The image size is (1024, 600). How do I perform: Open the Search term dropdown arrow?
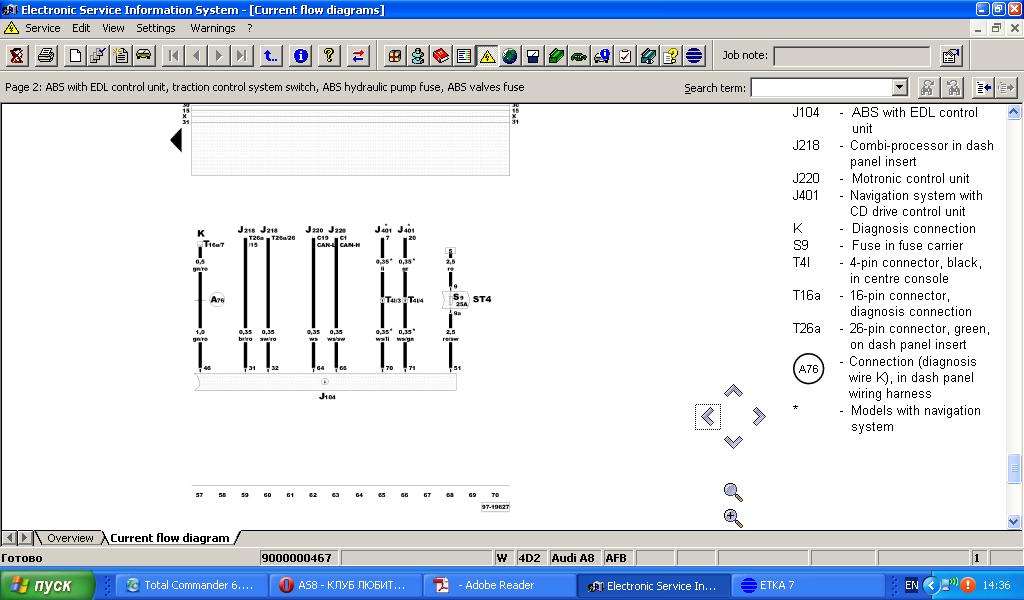[899, 88]
